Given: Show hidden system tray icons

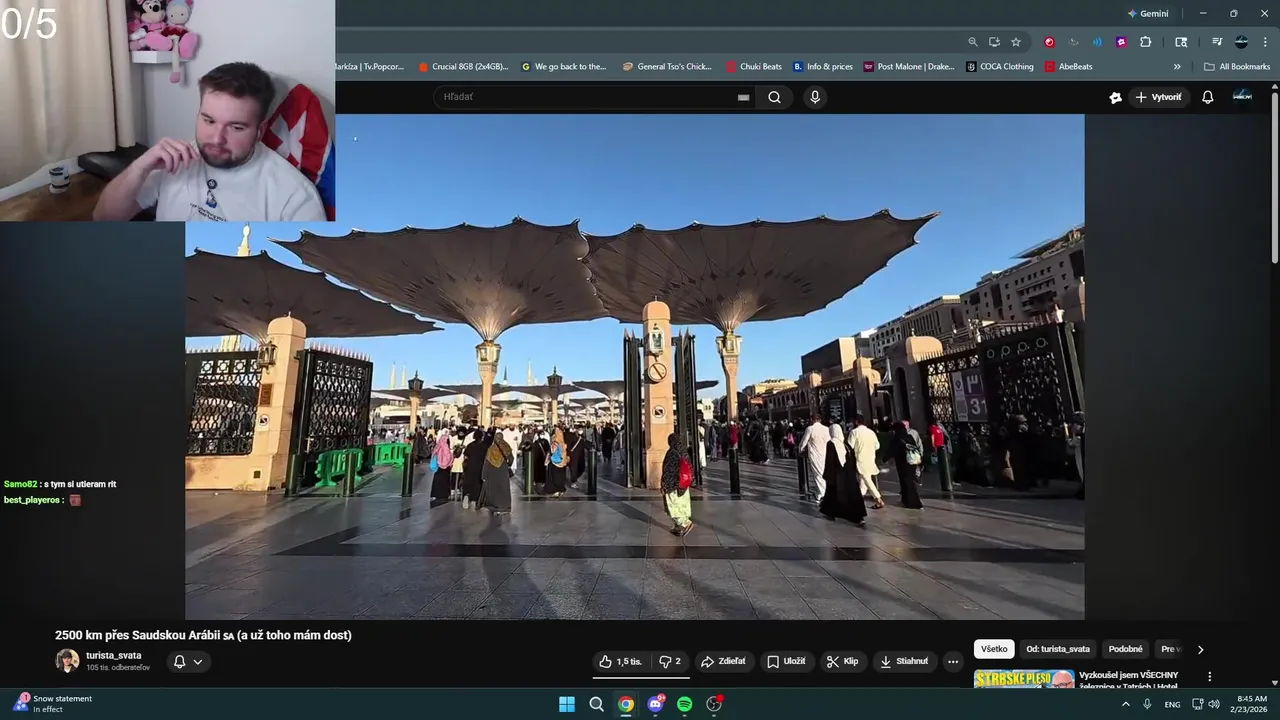Looking at the screenshot, I should click(1125, 704).
